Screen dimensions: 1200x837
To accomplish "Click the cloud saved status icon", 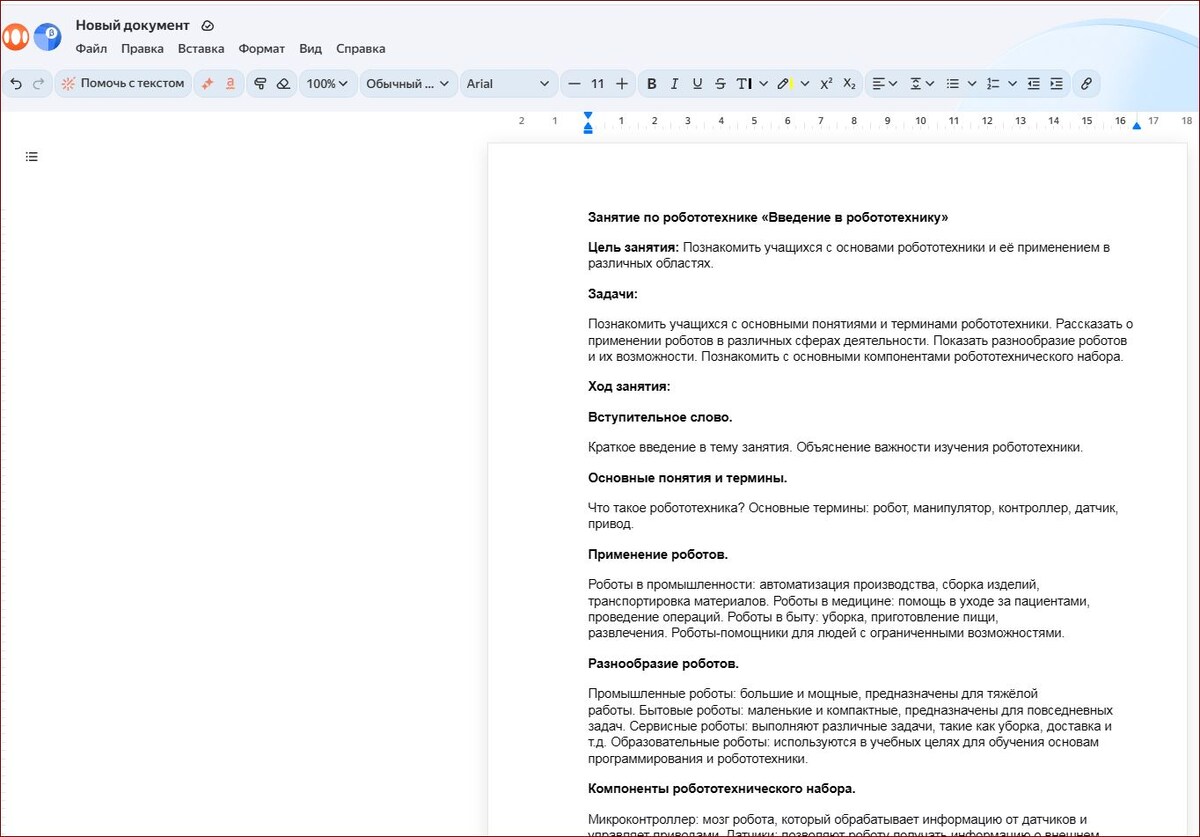I will [x=207, y=26].
